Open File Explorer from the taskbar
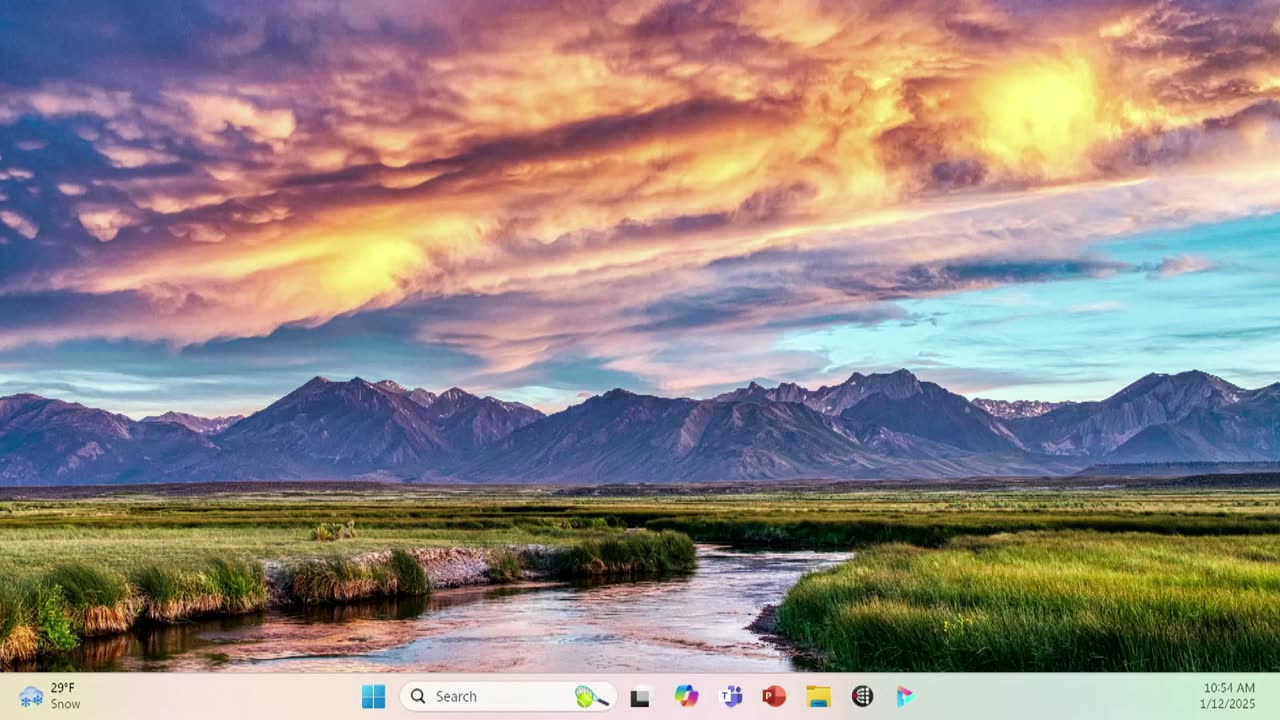Viewport: 1280px width, 720px height. (x=818, y=696)
